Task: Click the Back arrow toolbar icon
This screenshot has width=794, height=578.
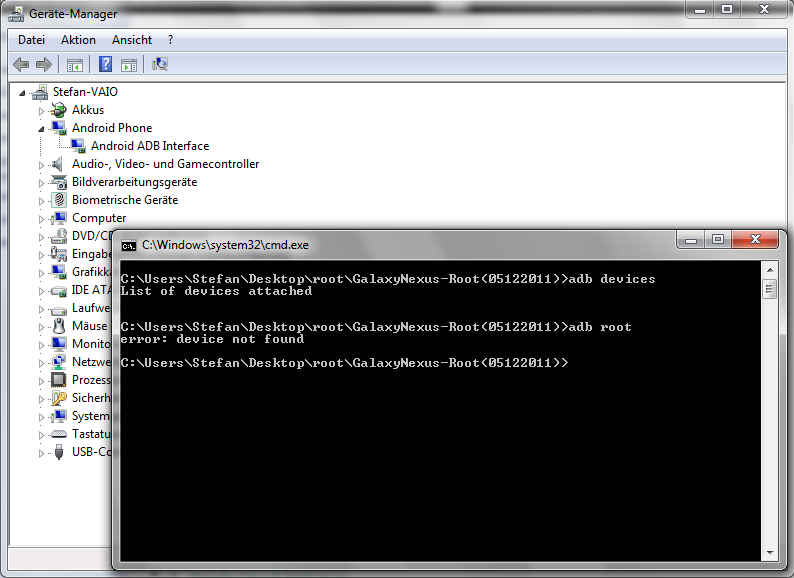Action: [21, 64]
